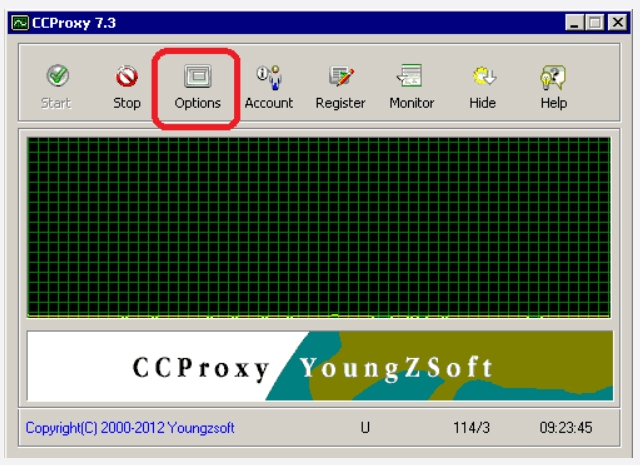640x465 pixels.
Task: Open the Monitor window
Action: [411, 87]
